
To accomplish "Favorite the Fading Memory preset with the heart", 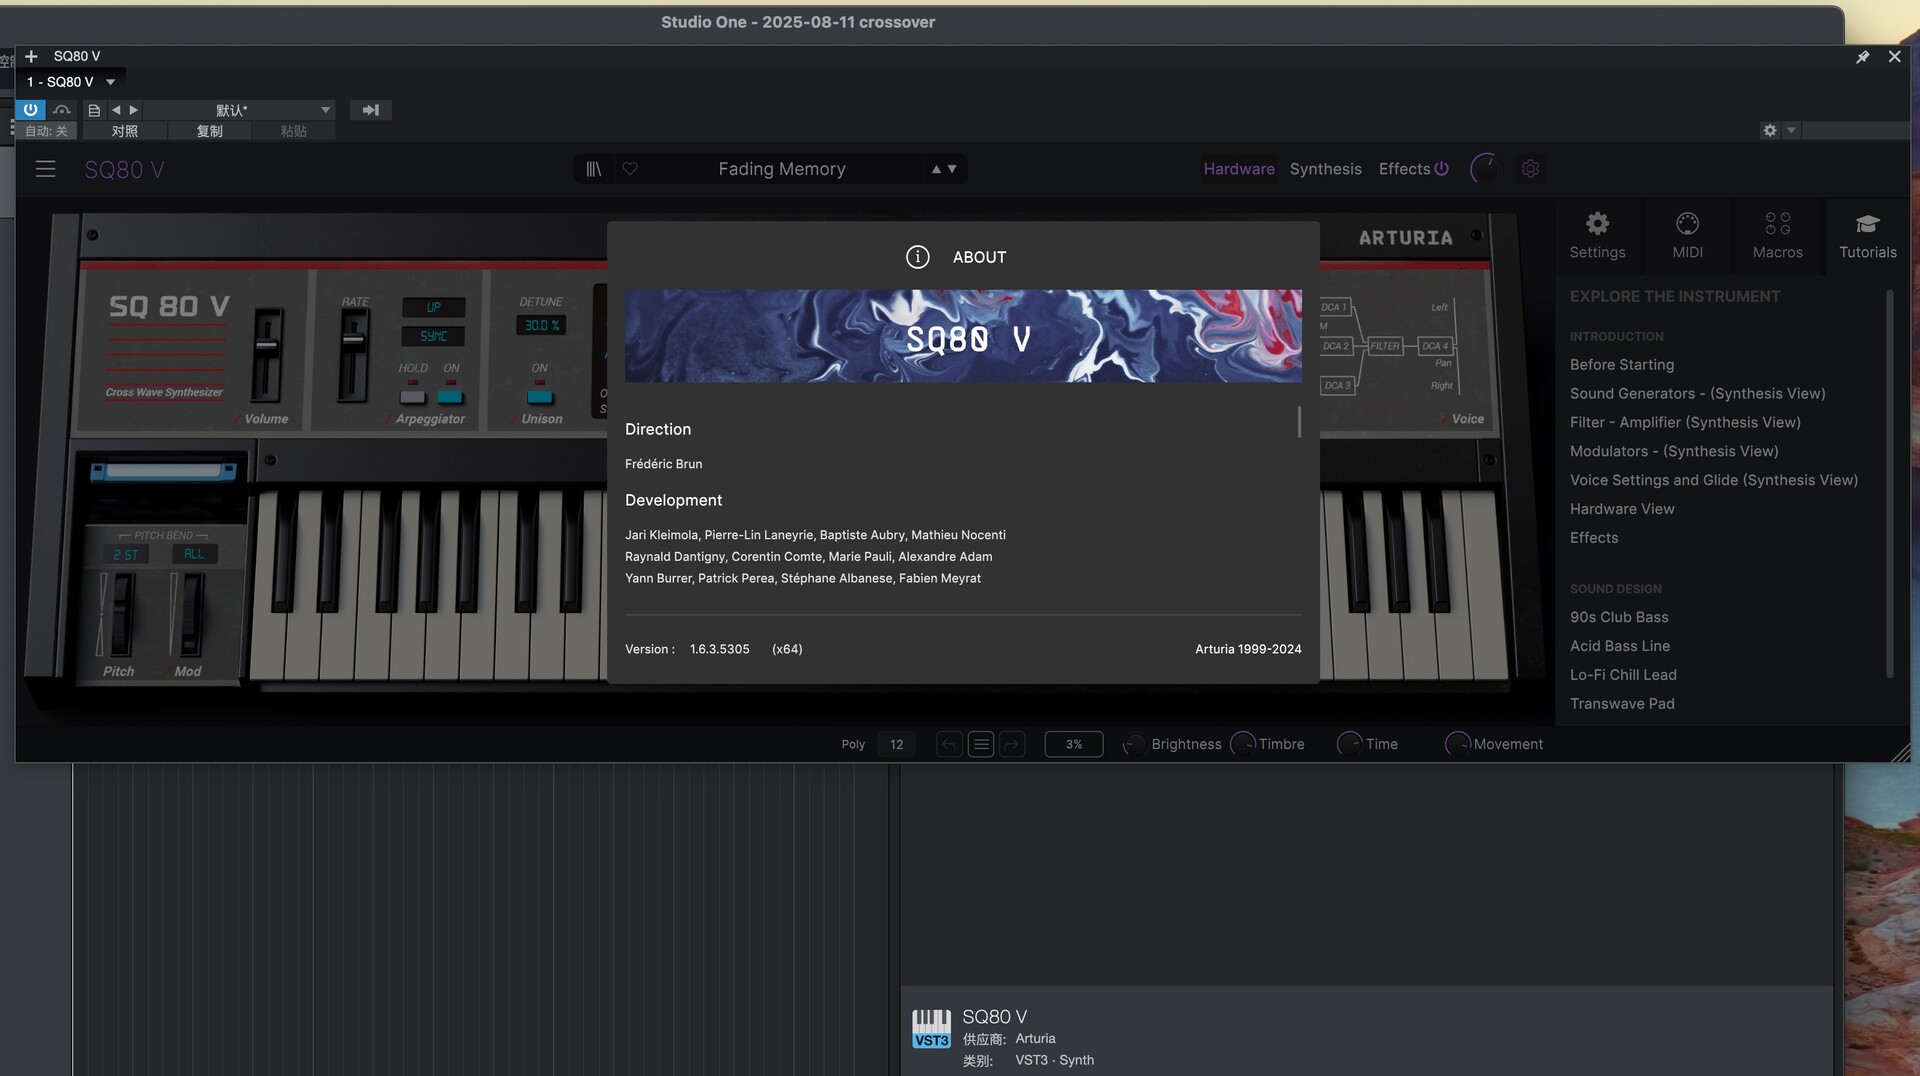I will [630, 169].
